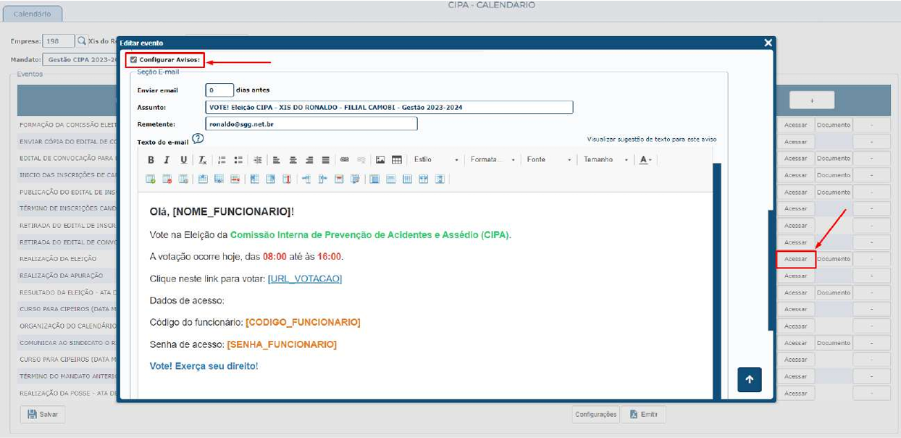Viewport: 901px width, 438px height.
Task: Underline the selected email text
Action: (x=183, y=160)
